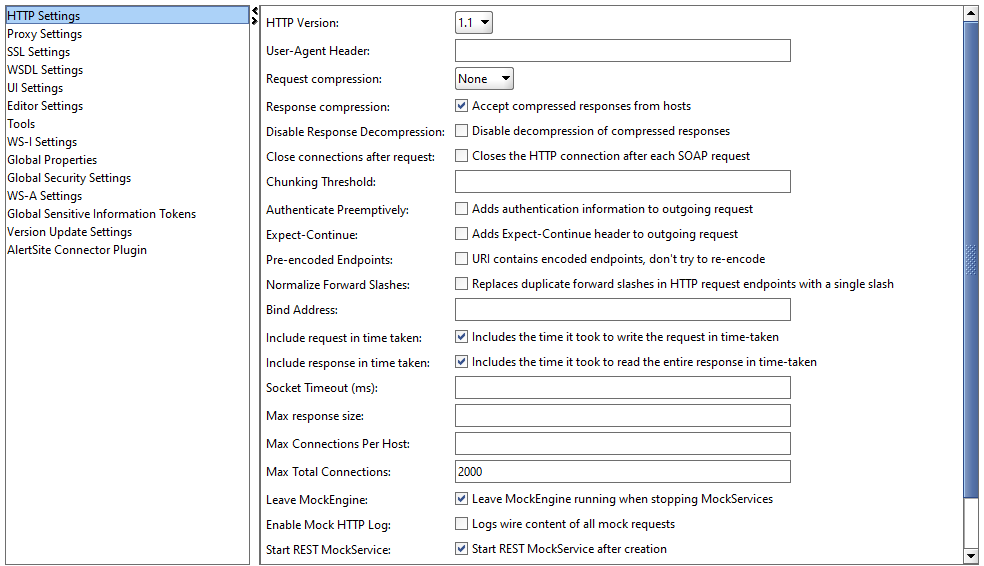Enable Logs wire content of mock requests
Viewport: 984px width, 566px height.
461,523
